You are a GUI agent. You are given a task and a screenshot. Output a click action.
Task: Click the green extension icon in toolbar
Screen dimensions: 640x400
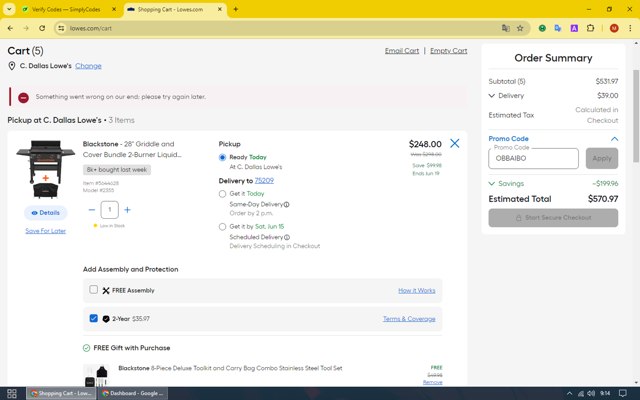pyautogui.click(x=542, y=28)
